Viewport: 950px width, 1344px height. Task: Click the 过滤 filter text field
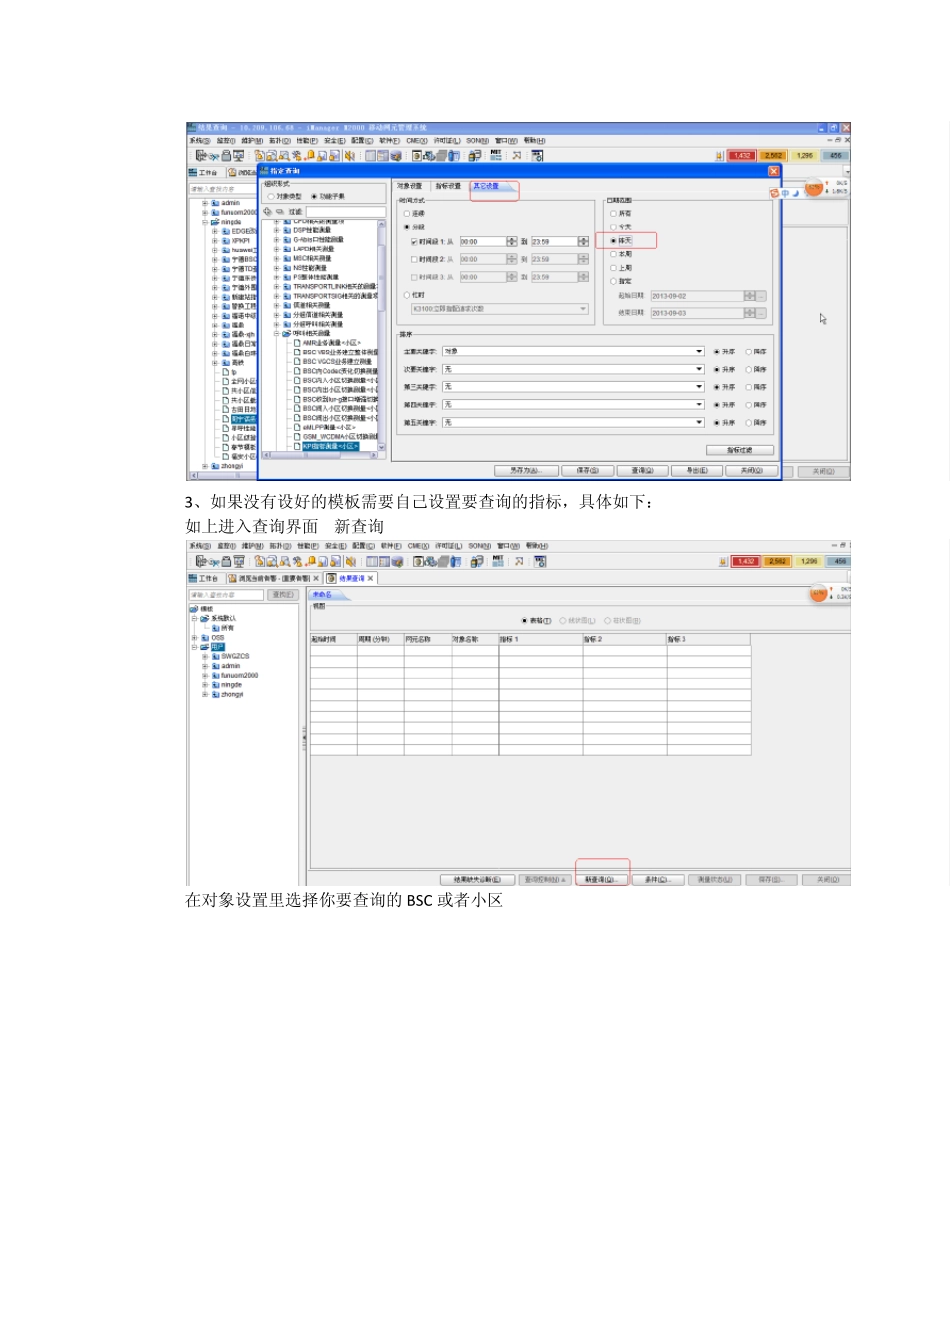(345, 212)
